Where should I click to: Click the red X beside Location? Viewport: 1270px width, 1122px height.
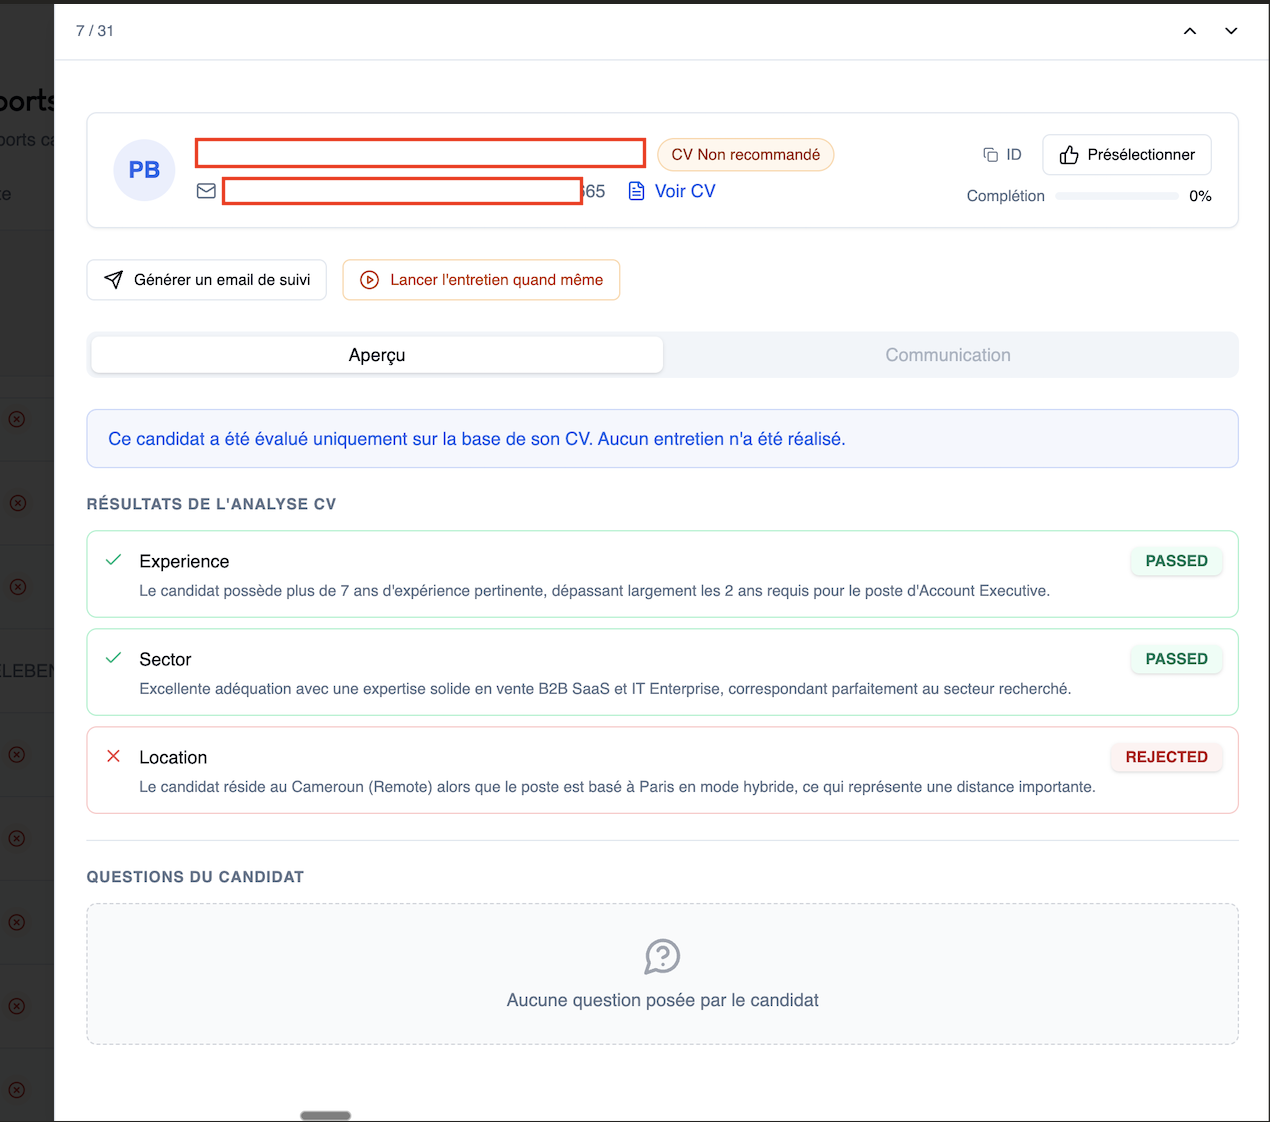click(114, 756)
